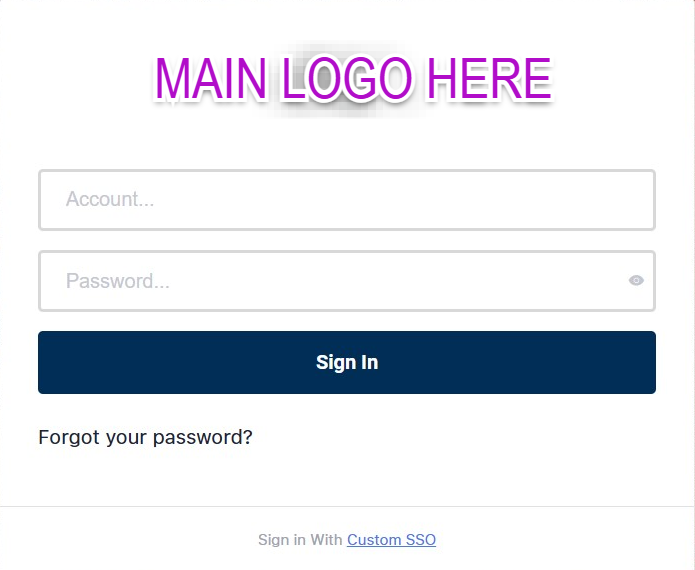Toggle password visibility eye icon
The height and width of the screenshot is (570, 695).
pyautogui.click(x=636, y=281)
